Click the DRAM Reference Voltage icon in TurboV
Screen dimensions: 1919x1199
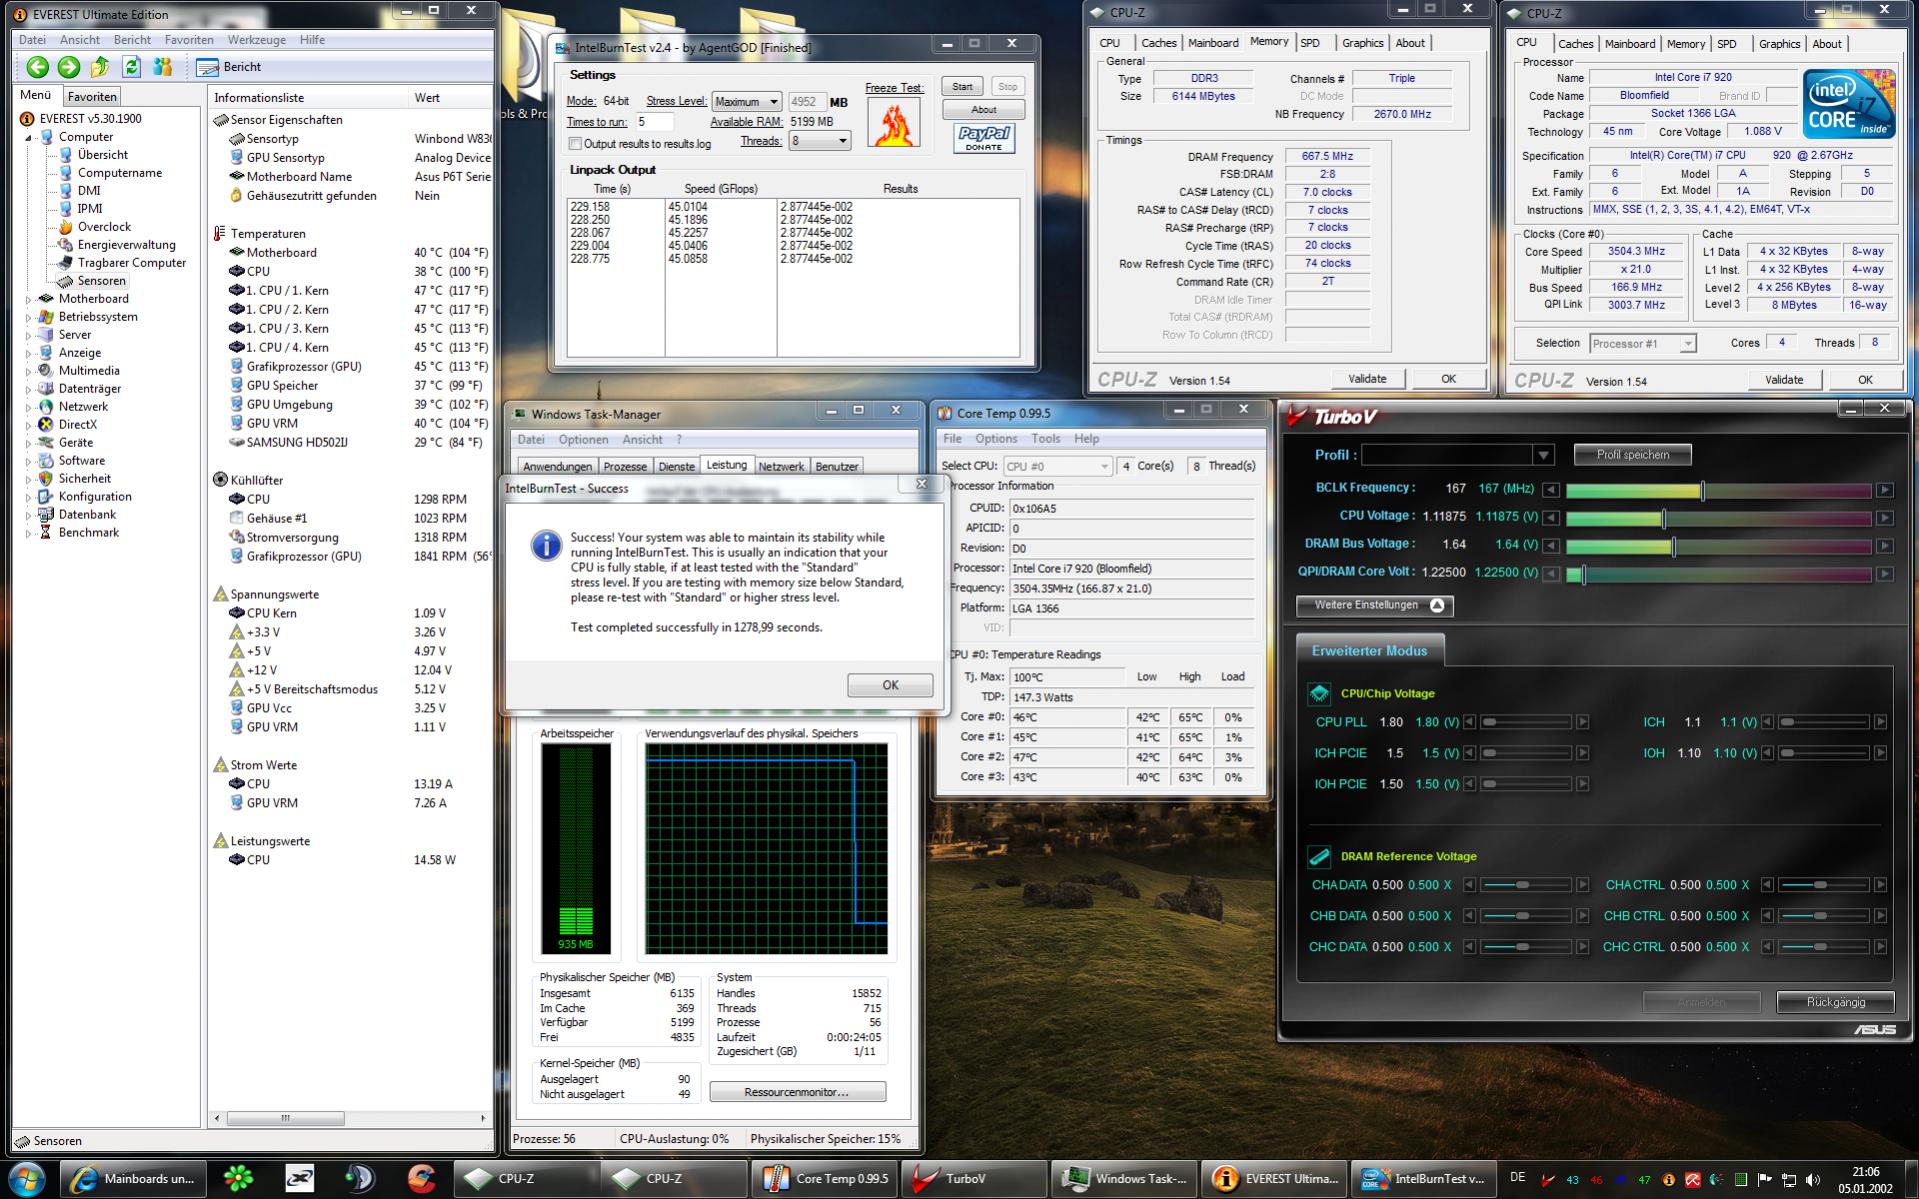pyautogui.click(x=1319, y=856)
